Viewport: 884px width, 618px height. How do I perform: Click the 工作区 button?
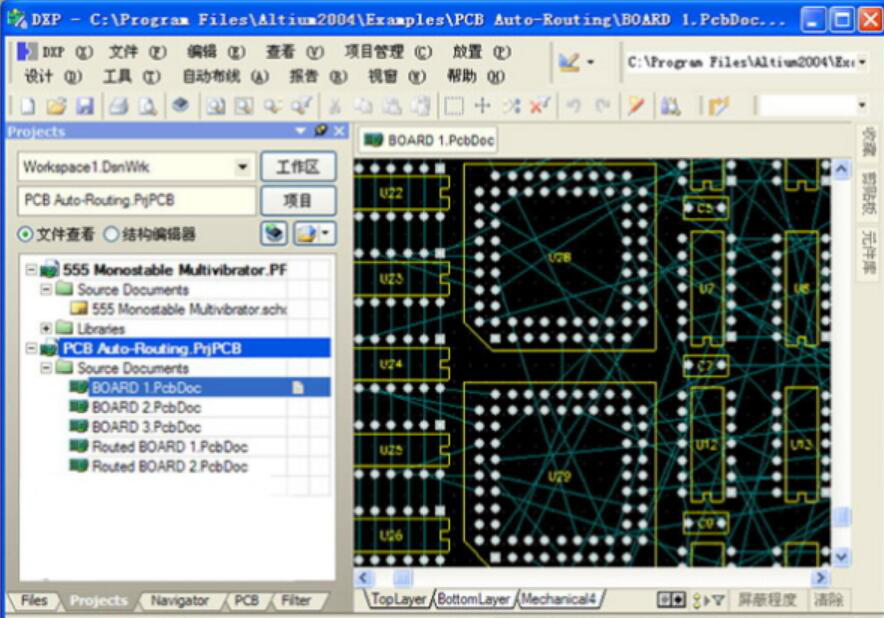[x=298, y=167]
